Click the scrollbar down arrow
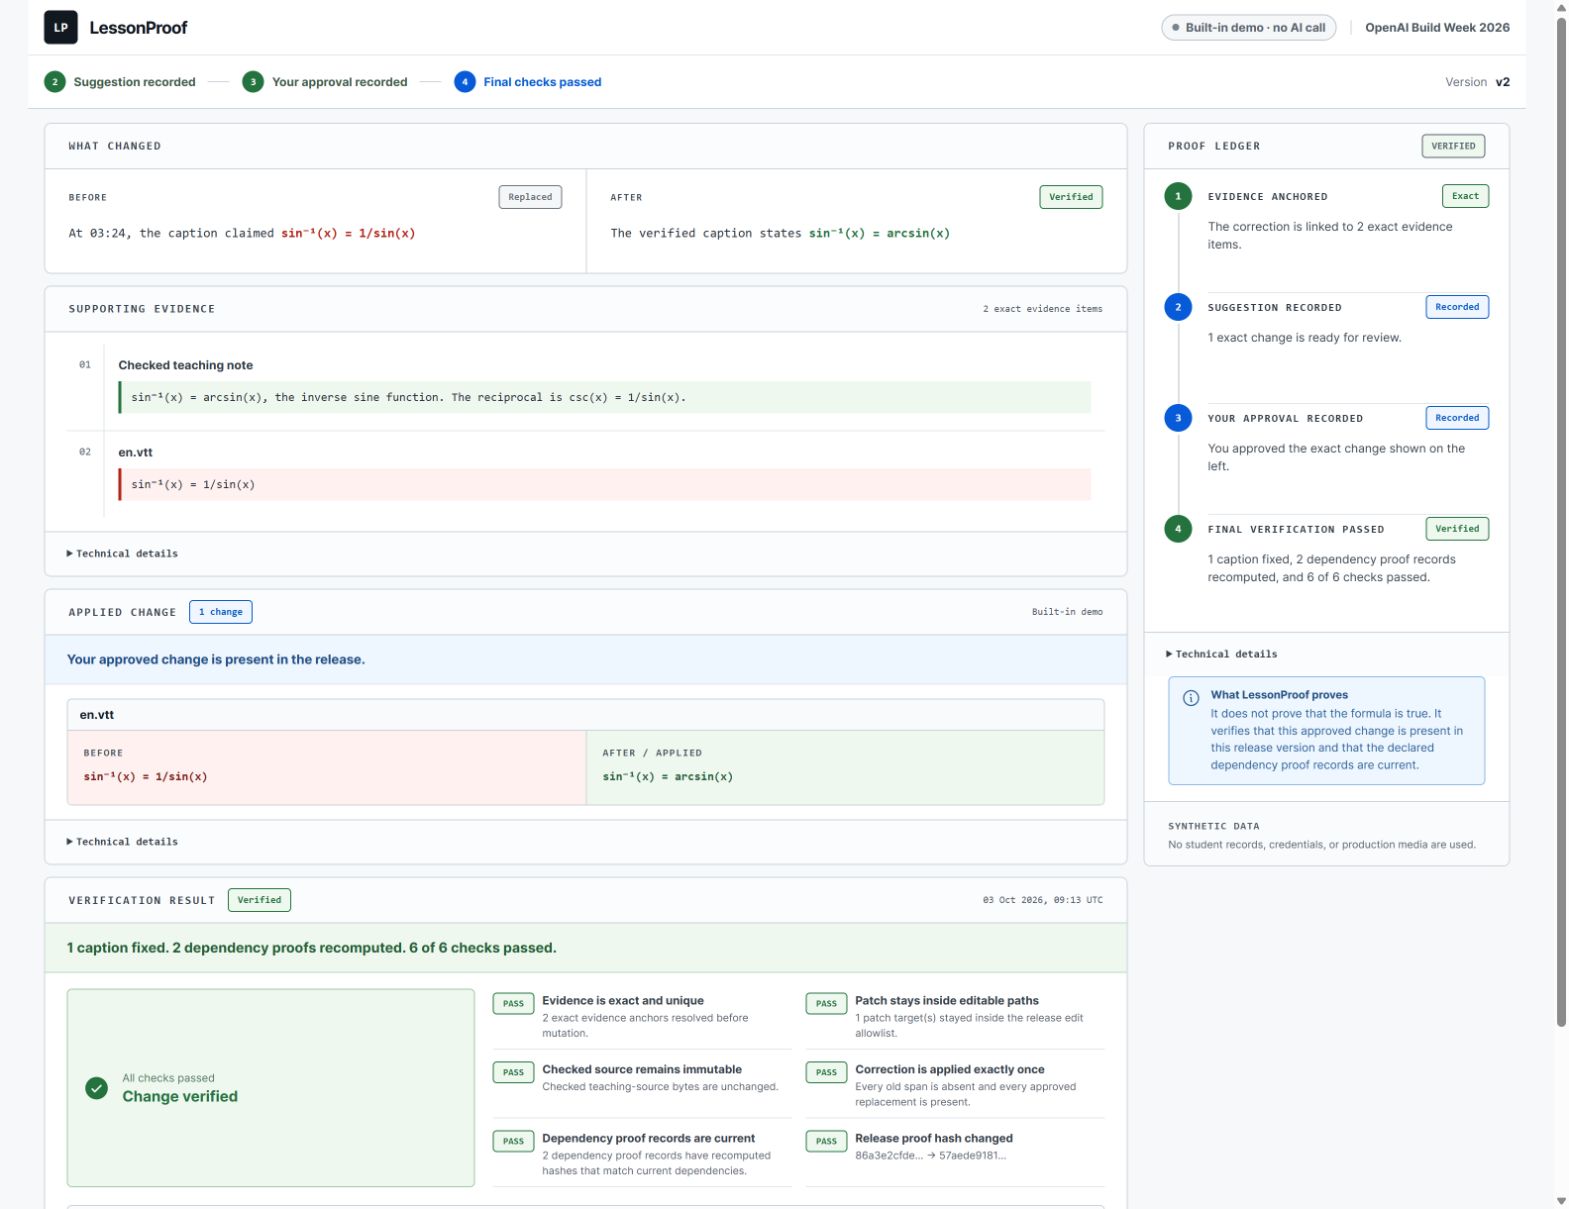The width and height of the screenshot is (1569, 1209). coord(1561,1201)
